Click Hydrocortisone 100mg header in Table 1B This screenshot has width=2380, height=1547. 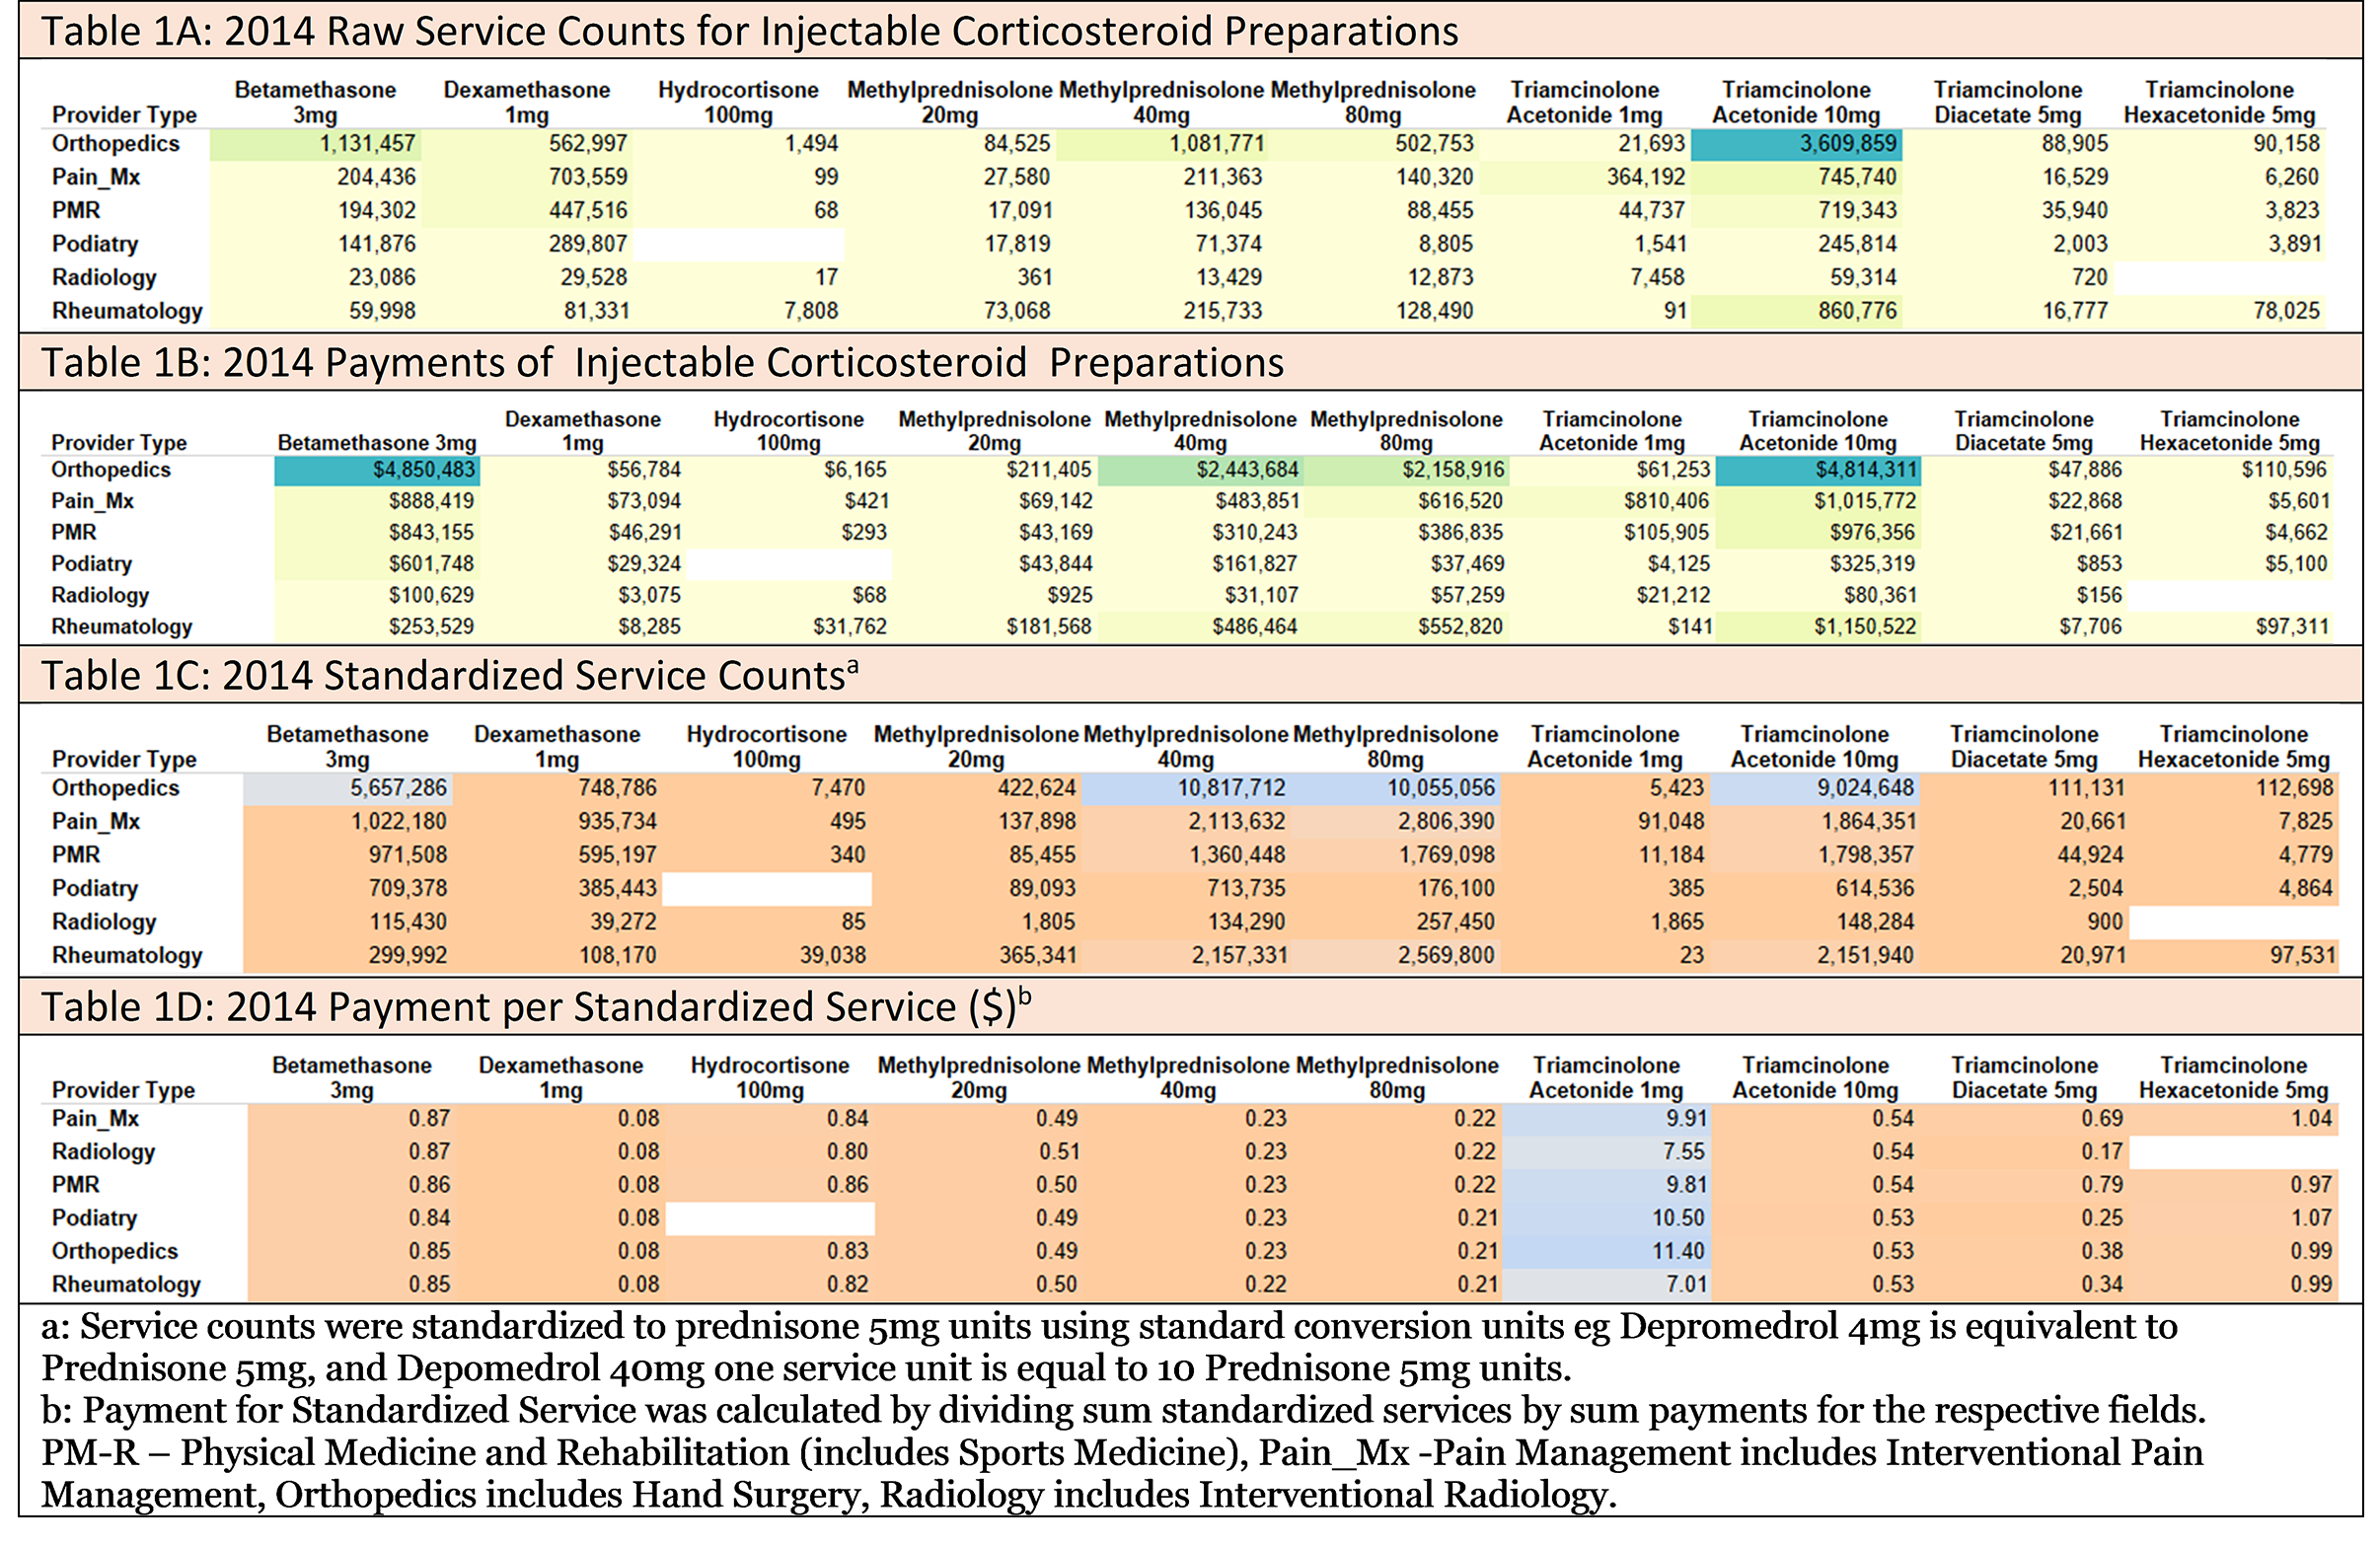click(x=788, y=431)
